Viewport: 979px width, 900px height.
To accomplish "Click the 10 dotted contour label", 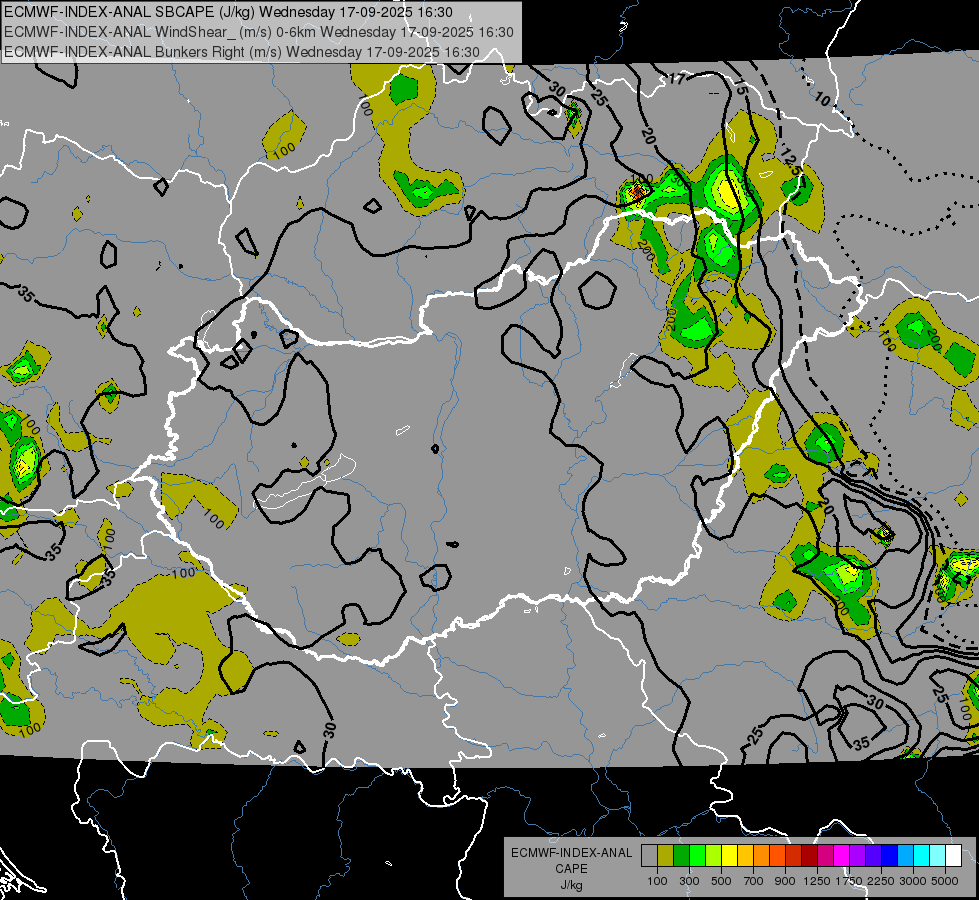I will point(821,99).
